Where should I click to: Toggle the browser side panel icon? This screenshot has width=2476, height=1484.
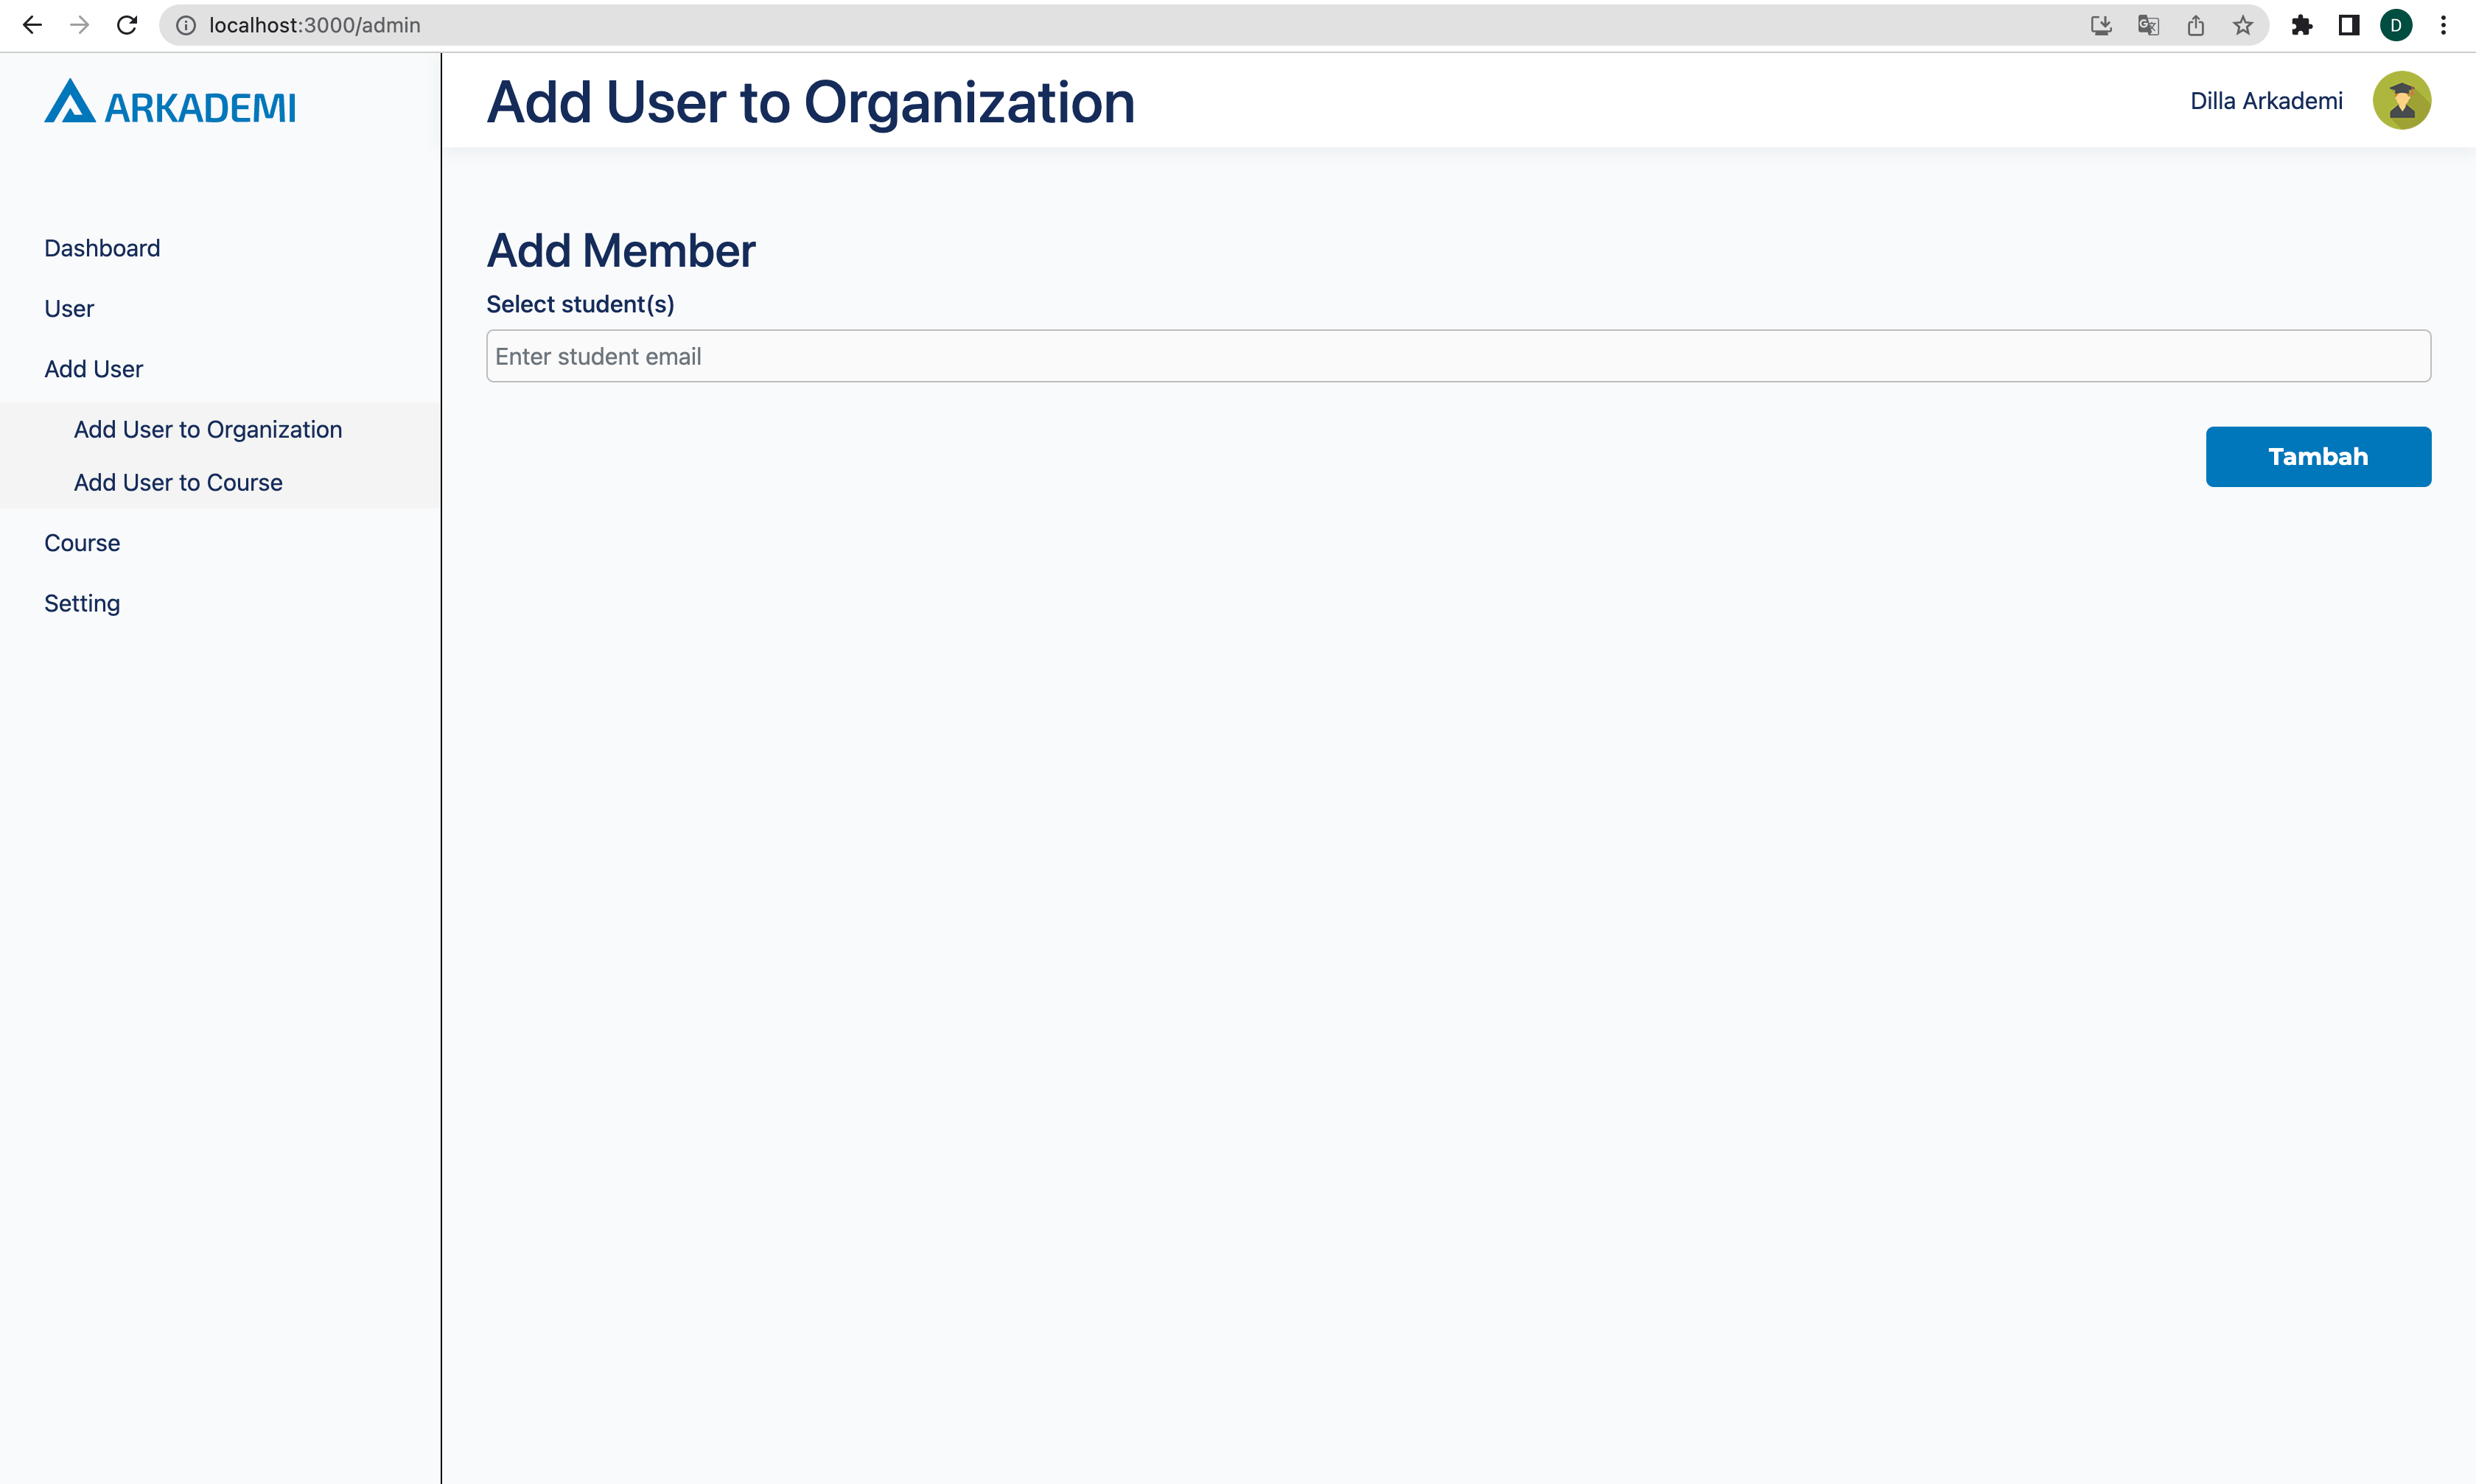click(x=2349, y=25)
